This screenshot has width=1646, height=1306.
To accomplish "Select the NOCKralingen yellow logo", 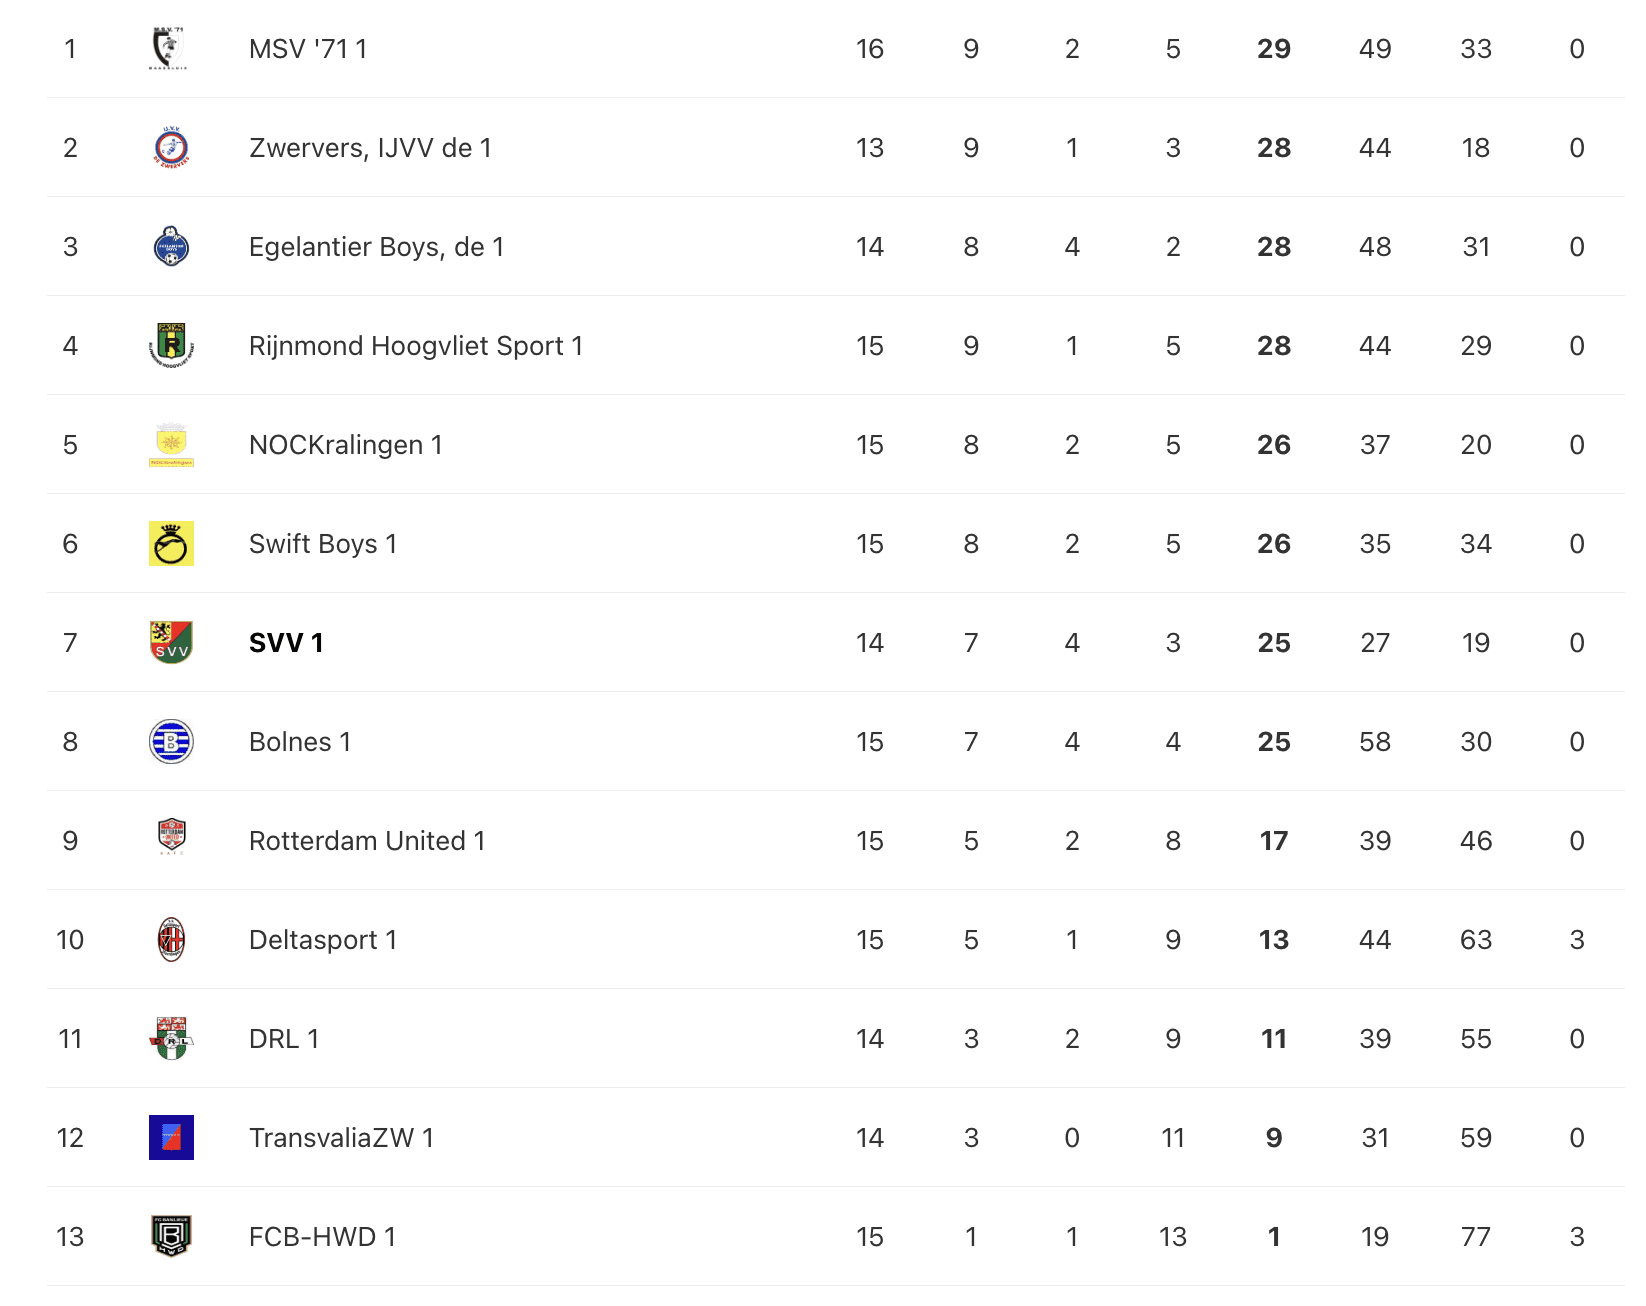I will pos(171,445).
